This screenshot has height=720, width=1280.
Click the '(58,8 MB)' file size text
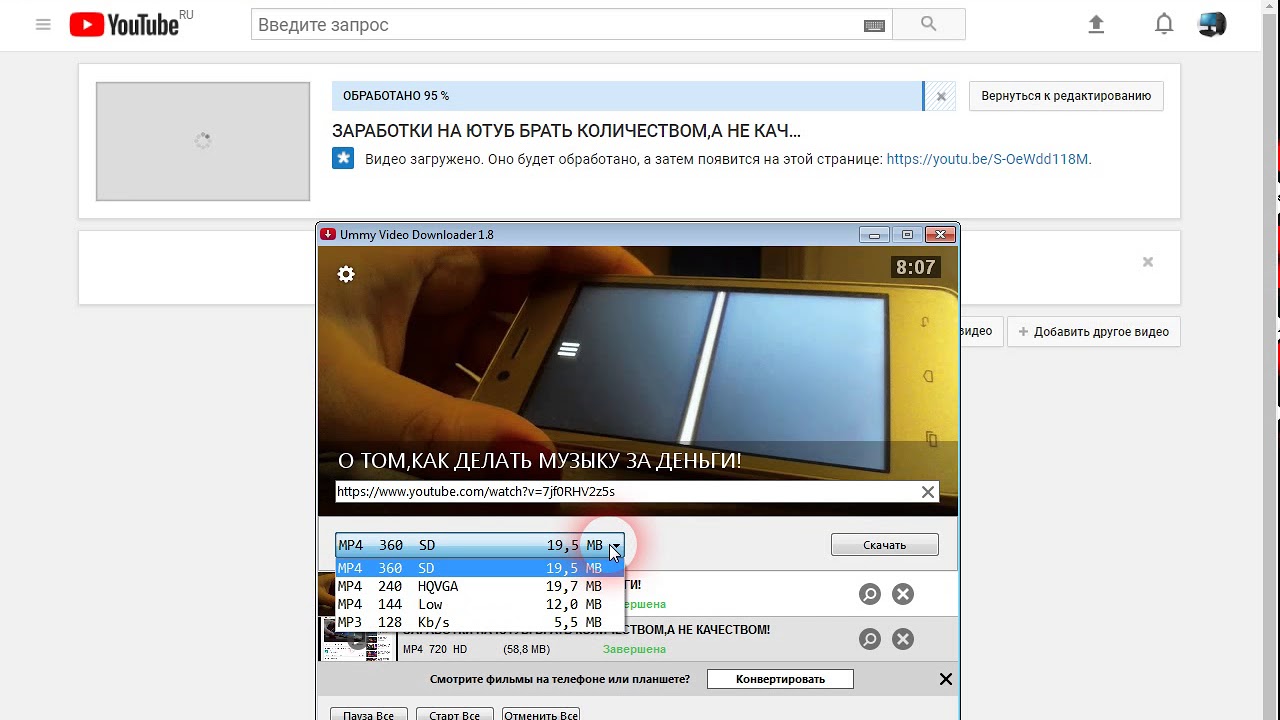pos(526,649)
